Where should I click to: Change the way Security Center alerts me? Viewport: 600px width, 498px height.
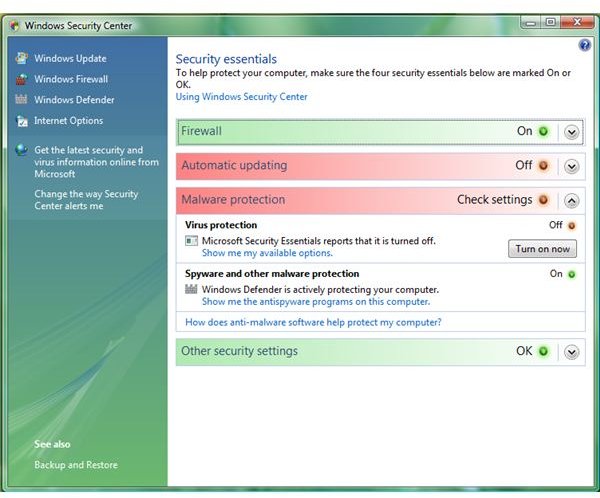(x=86, y=200)
